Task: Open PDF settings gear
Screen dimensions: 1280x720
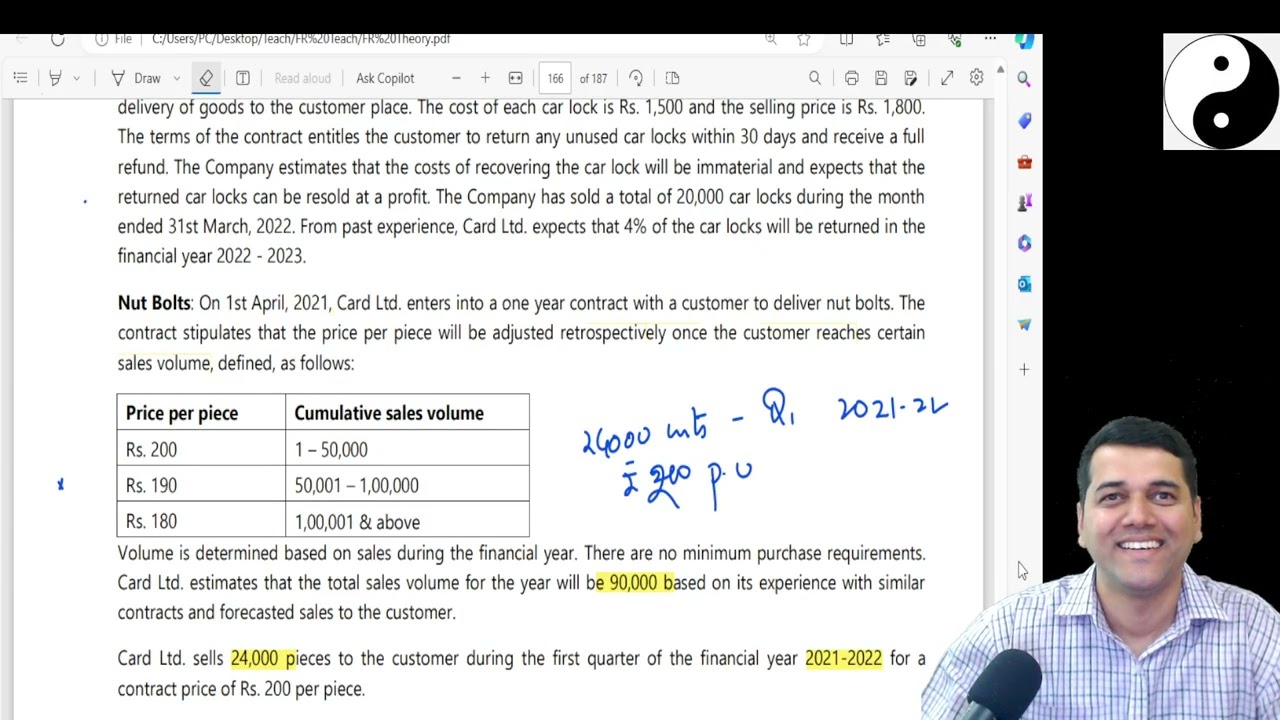Action: [x=976, y=78]
